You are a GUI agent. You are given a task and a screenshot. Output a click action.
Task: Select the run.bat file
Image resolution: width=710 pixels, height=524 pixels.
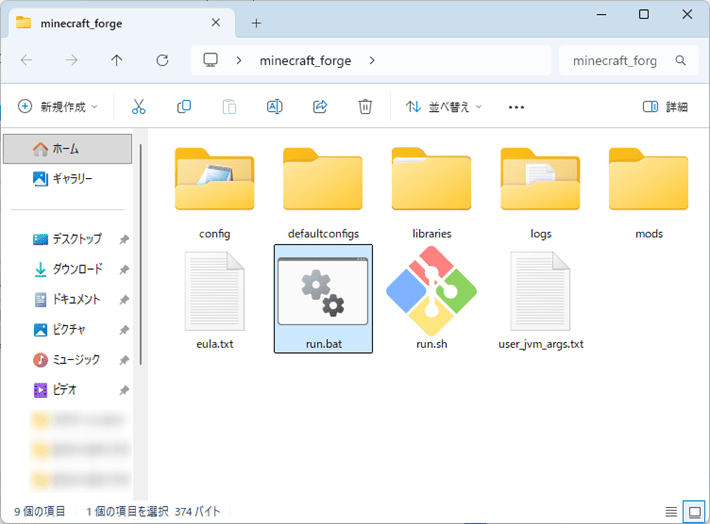pos(323,299)
